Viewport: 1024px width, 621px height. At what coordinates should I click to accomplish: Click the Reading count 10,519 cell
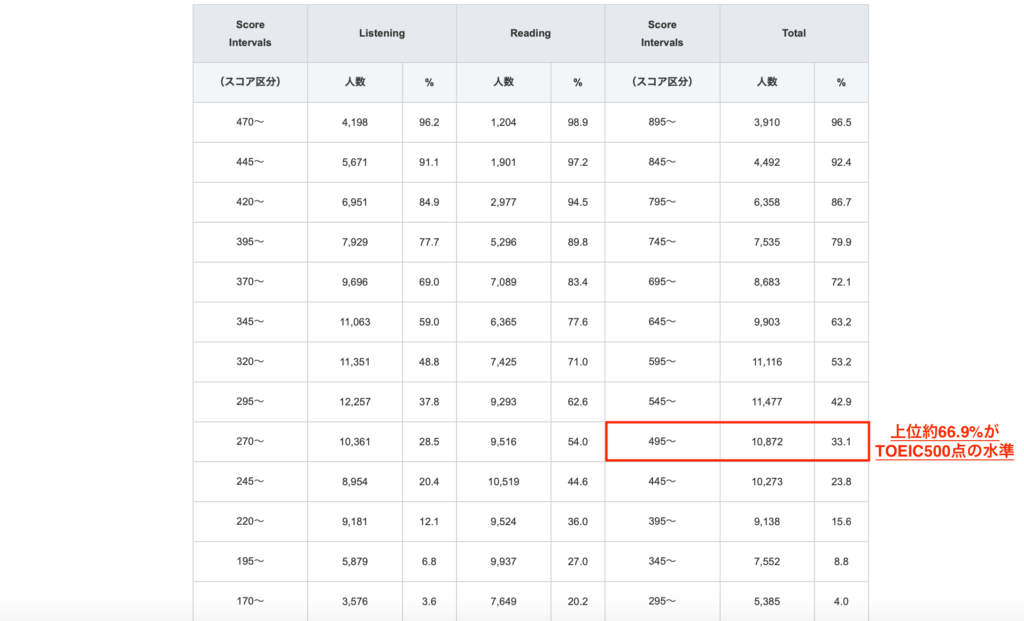click(x=503, y=482)
